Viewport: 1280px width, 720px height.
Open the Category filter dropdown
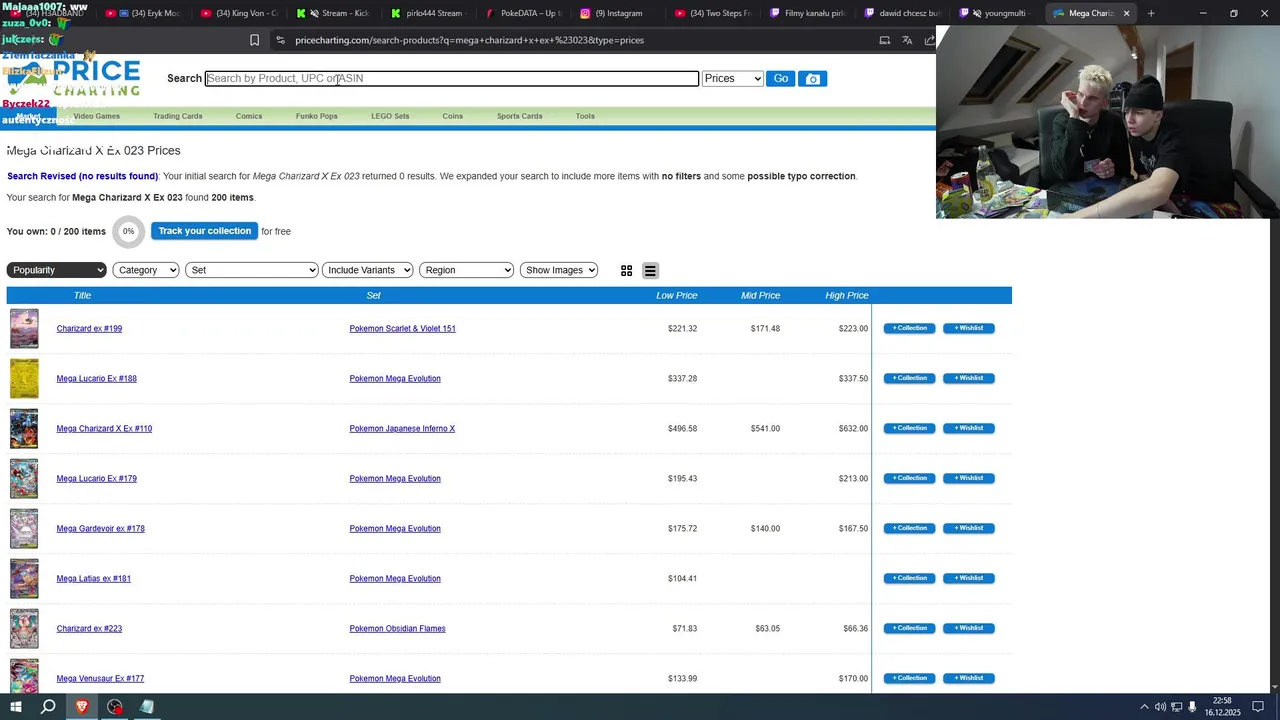[x=146, y=270]
